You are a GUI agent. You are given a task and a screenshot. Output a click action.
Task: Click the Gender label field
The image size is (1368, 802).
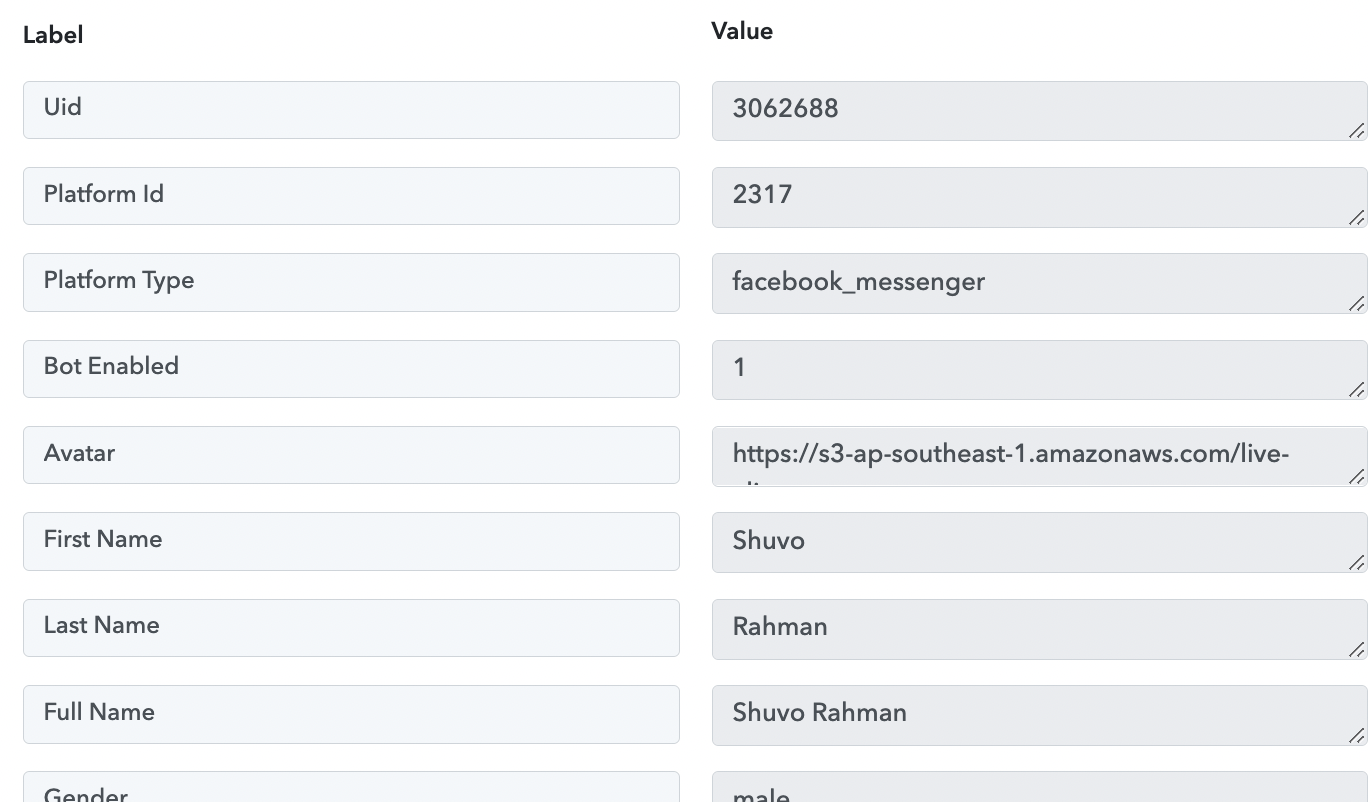(x=351, y=789)
